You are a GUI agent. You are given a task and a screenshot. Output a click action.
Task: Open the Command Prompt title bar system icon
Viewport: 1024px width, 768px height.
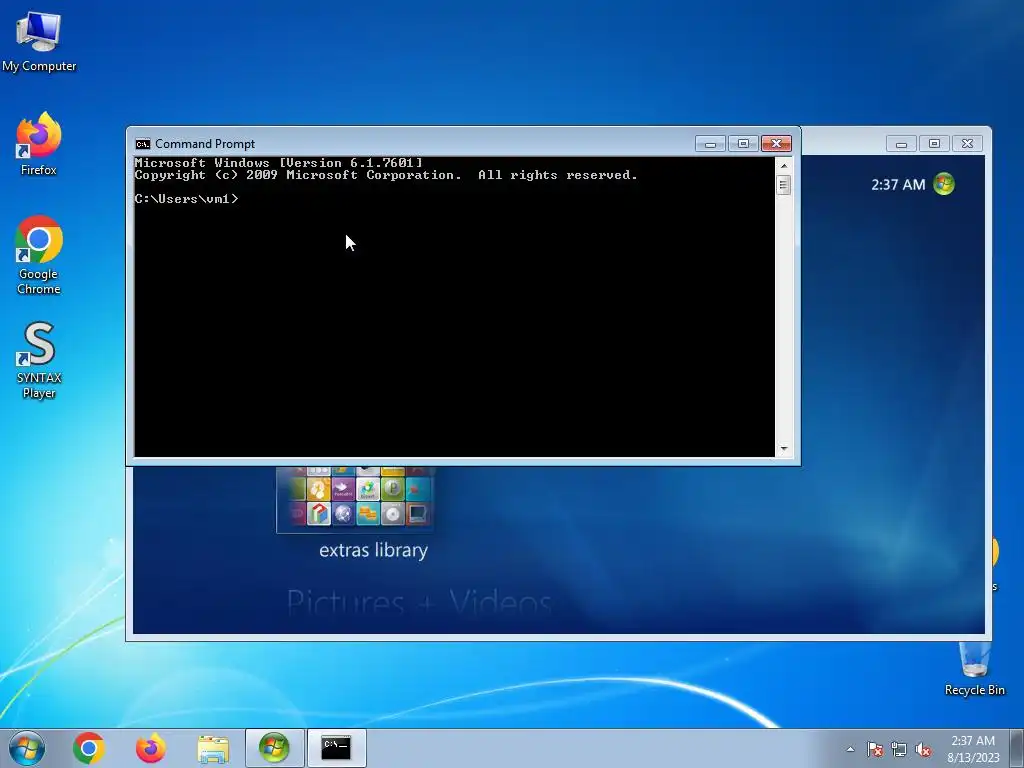pos(142,144)
